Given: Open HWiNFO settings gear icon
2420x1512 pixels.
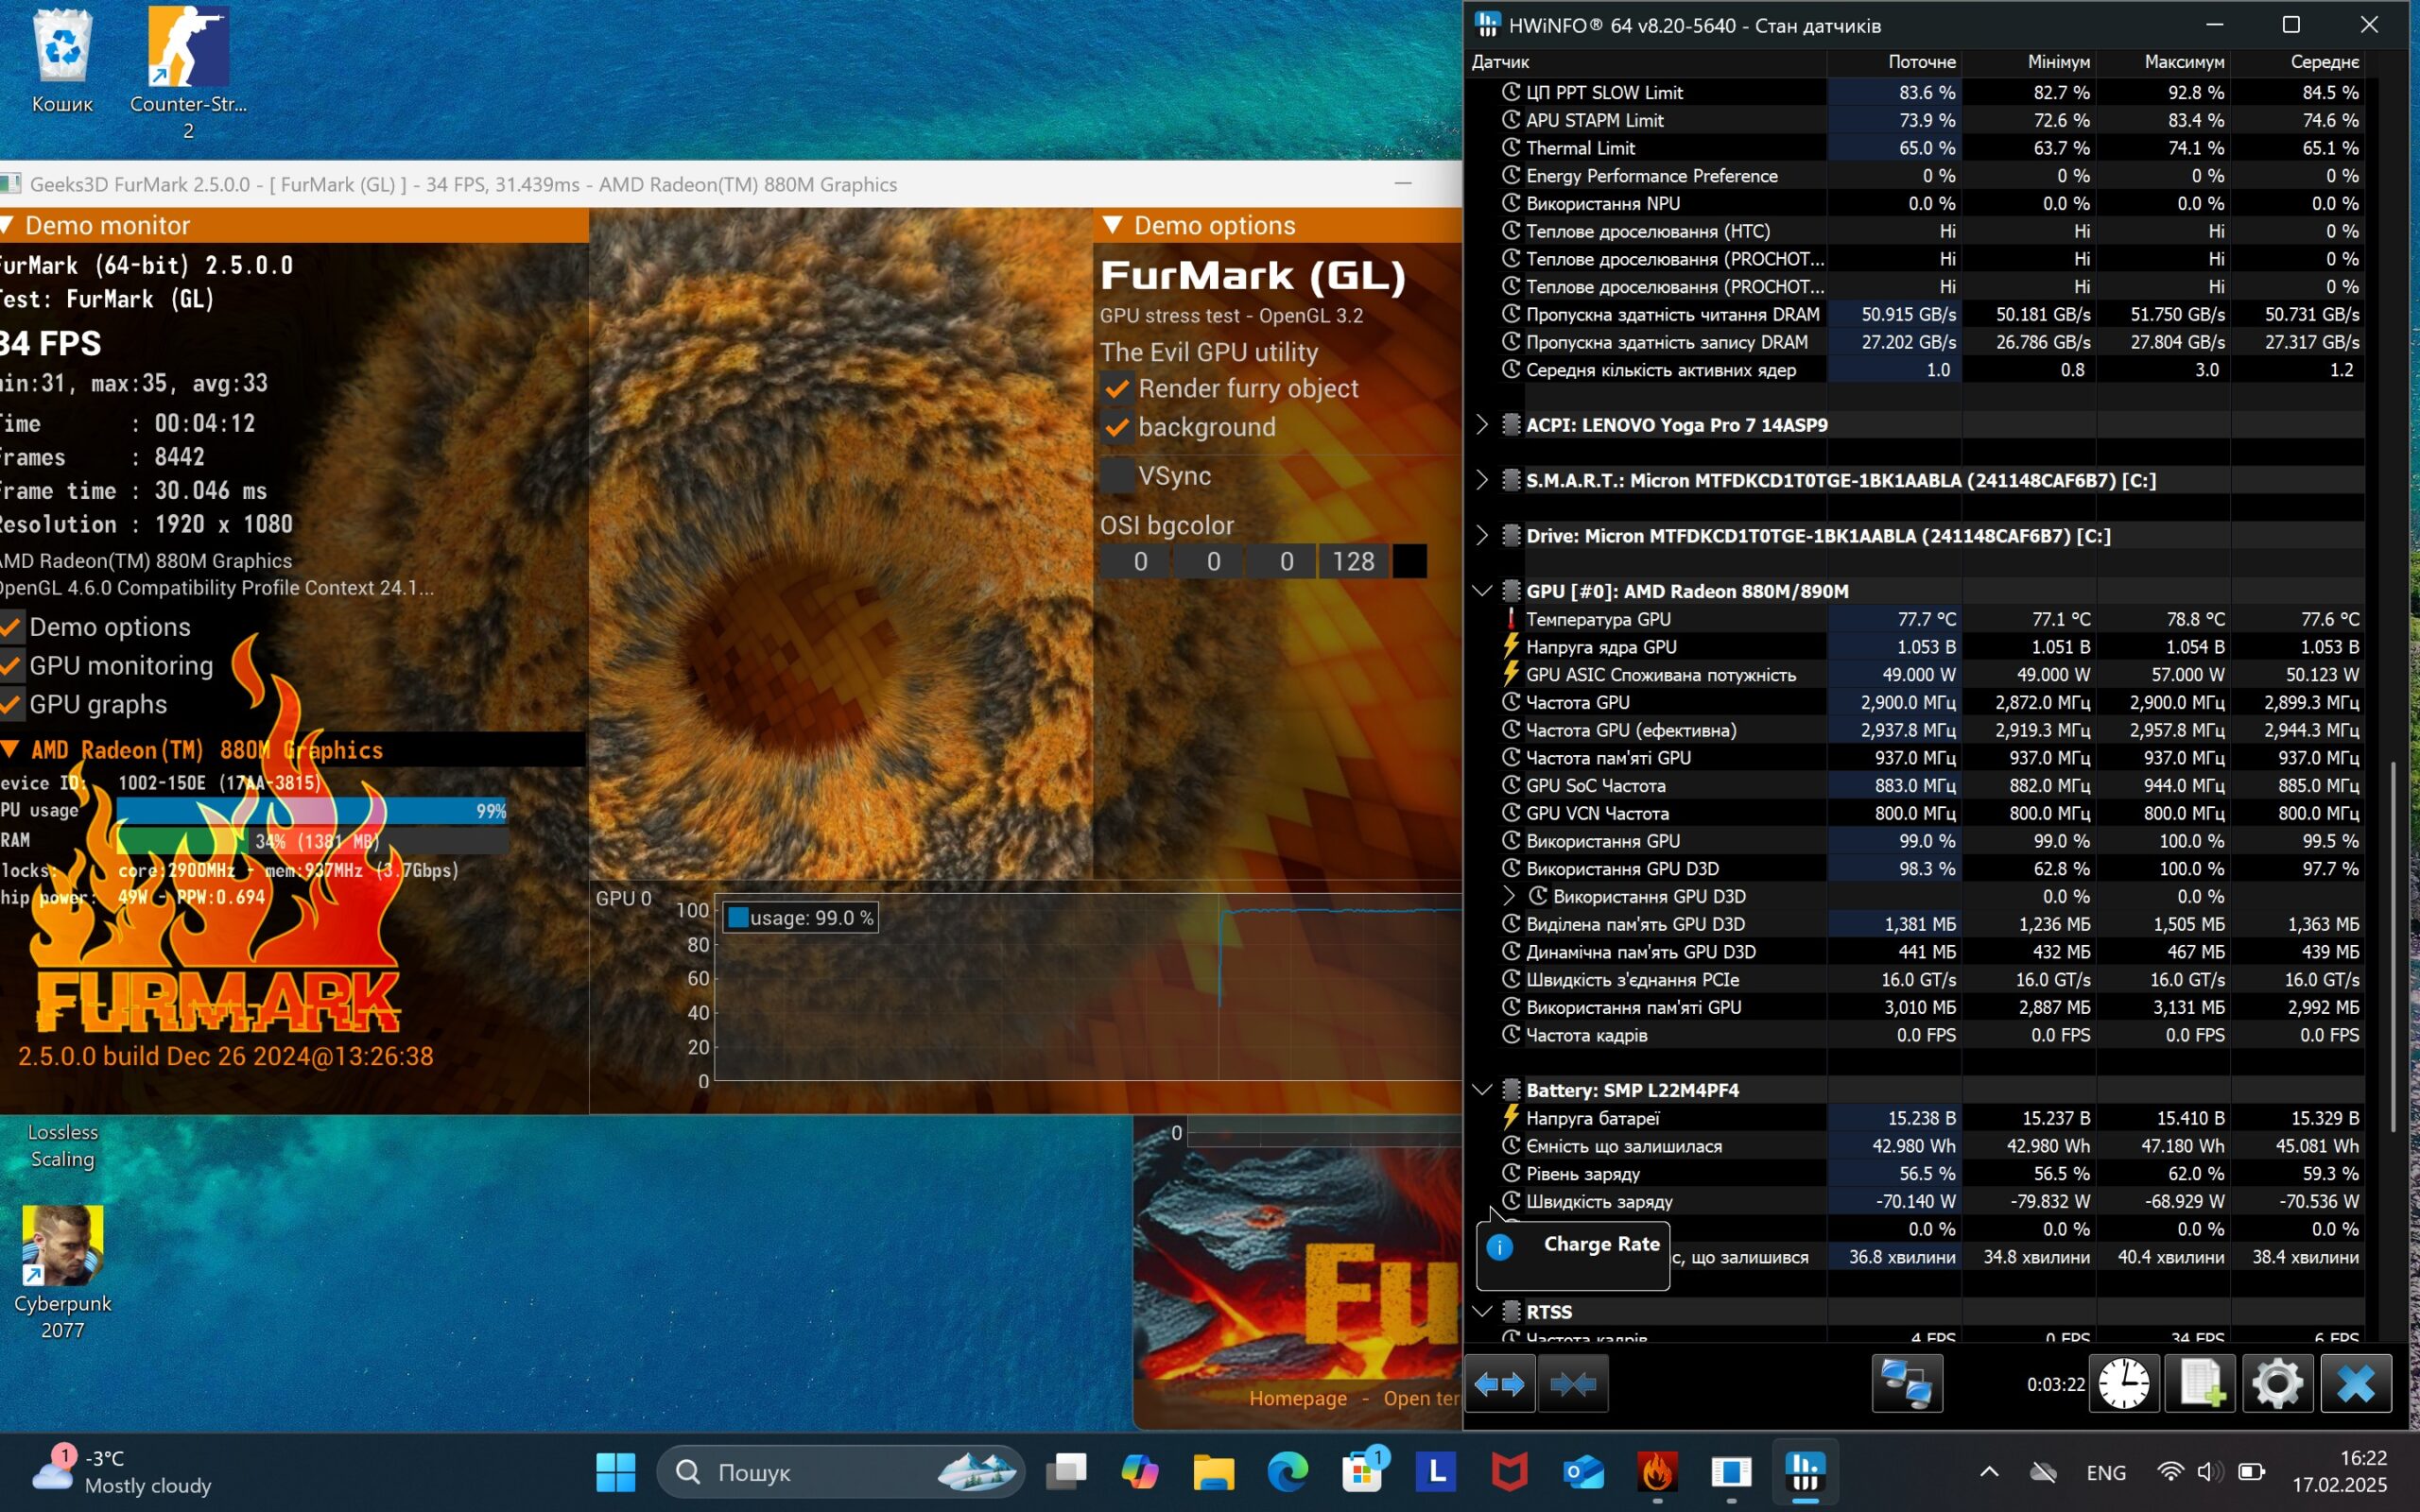Looking at the screenshot, I should coord(2277,1384).
